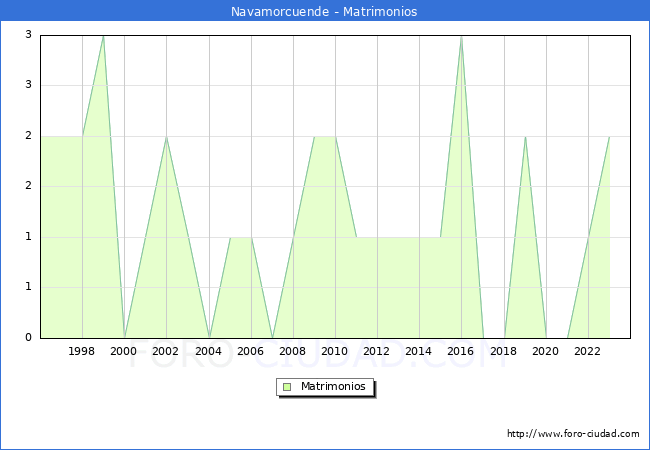
Task: Open the foro-ciudad.com URL text
Action: 573,433
